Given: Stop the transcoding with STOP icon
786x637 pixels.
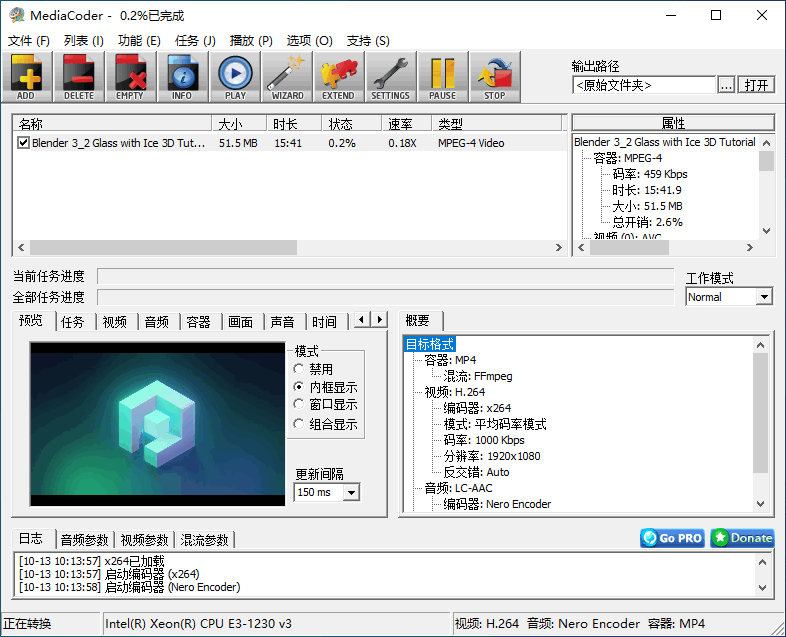Looking at the screenshot, I should click(x=495, y=77).
